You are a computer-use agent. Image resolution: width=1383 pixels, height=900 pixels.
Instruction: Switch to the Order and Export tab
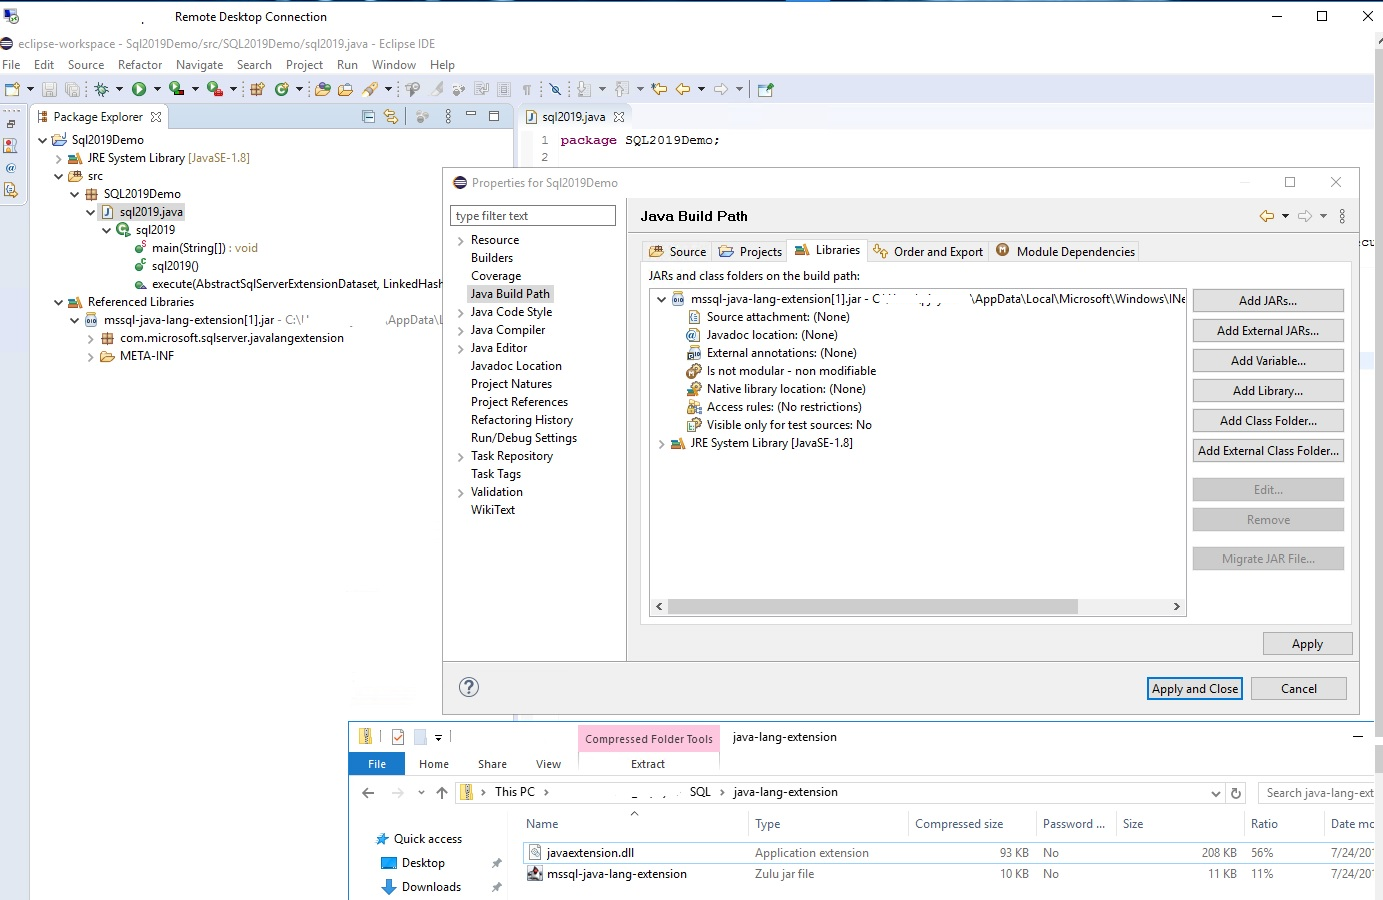tap(928, 251)
